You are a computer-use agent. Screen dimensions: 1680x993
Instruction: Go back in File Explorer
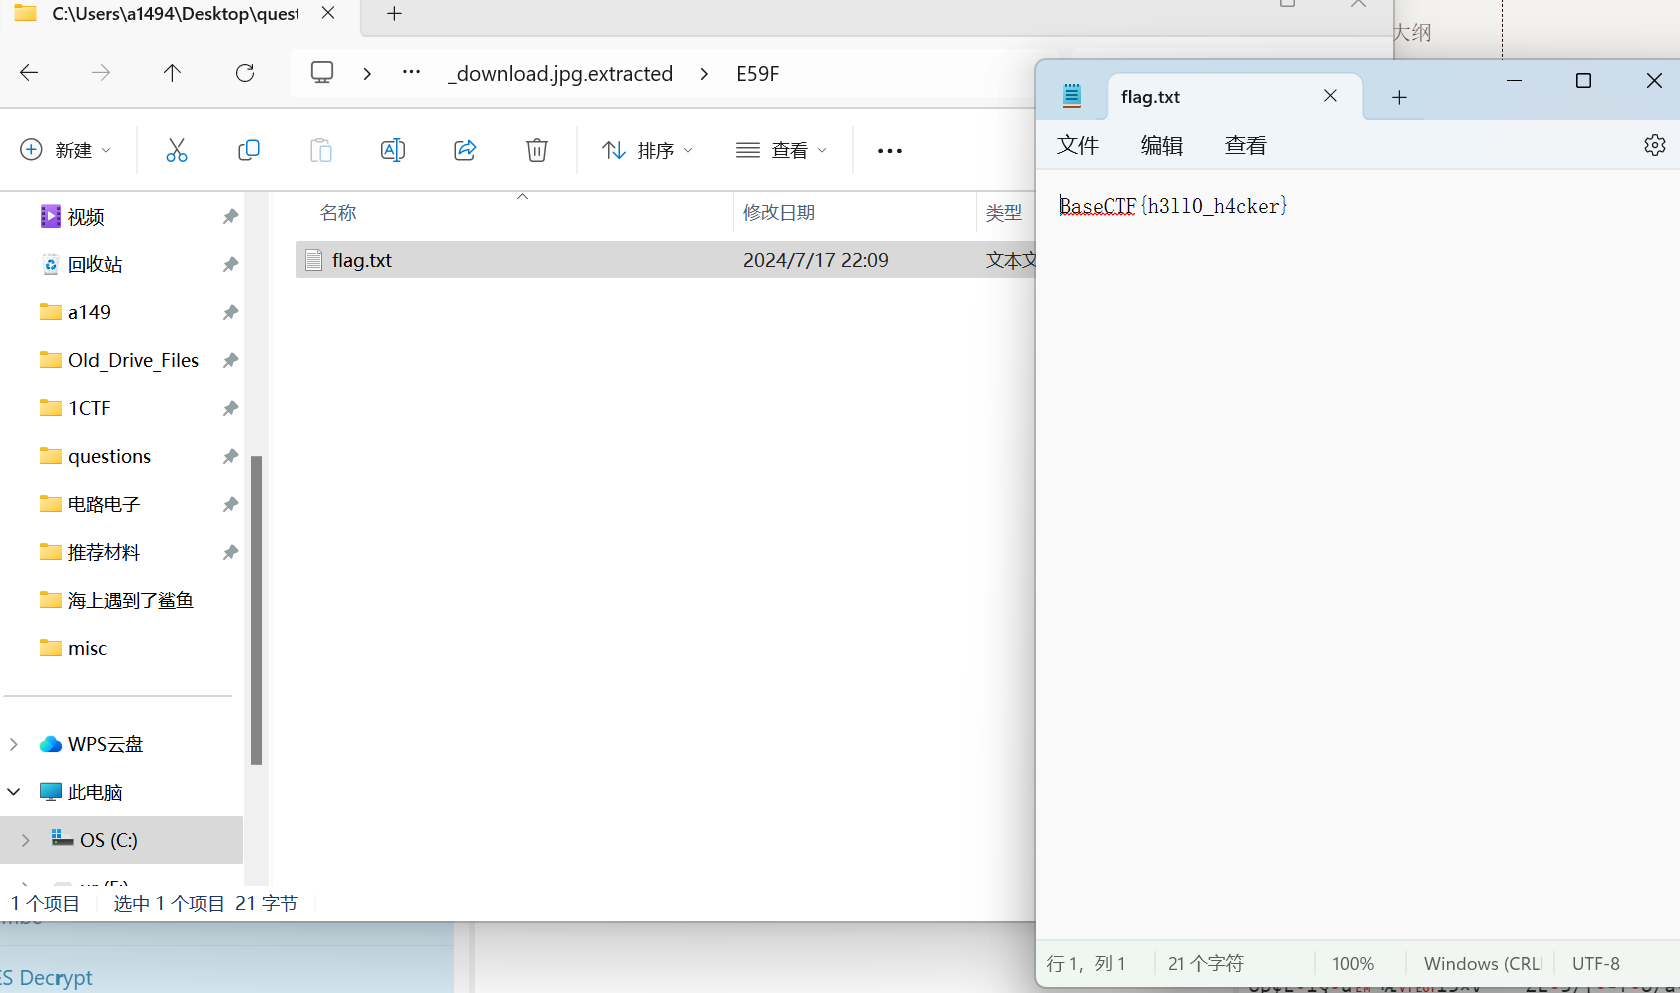tap(29, 73)
